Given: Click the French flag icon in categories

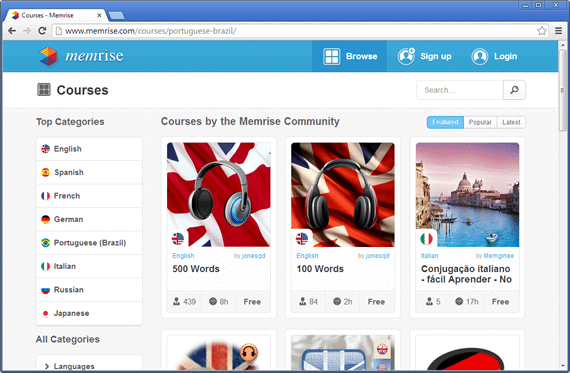Looking at the screenshot, I should coord(45,196).
